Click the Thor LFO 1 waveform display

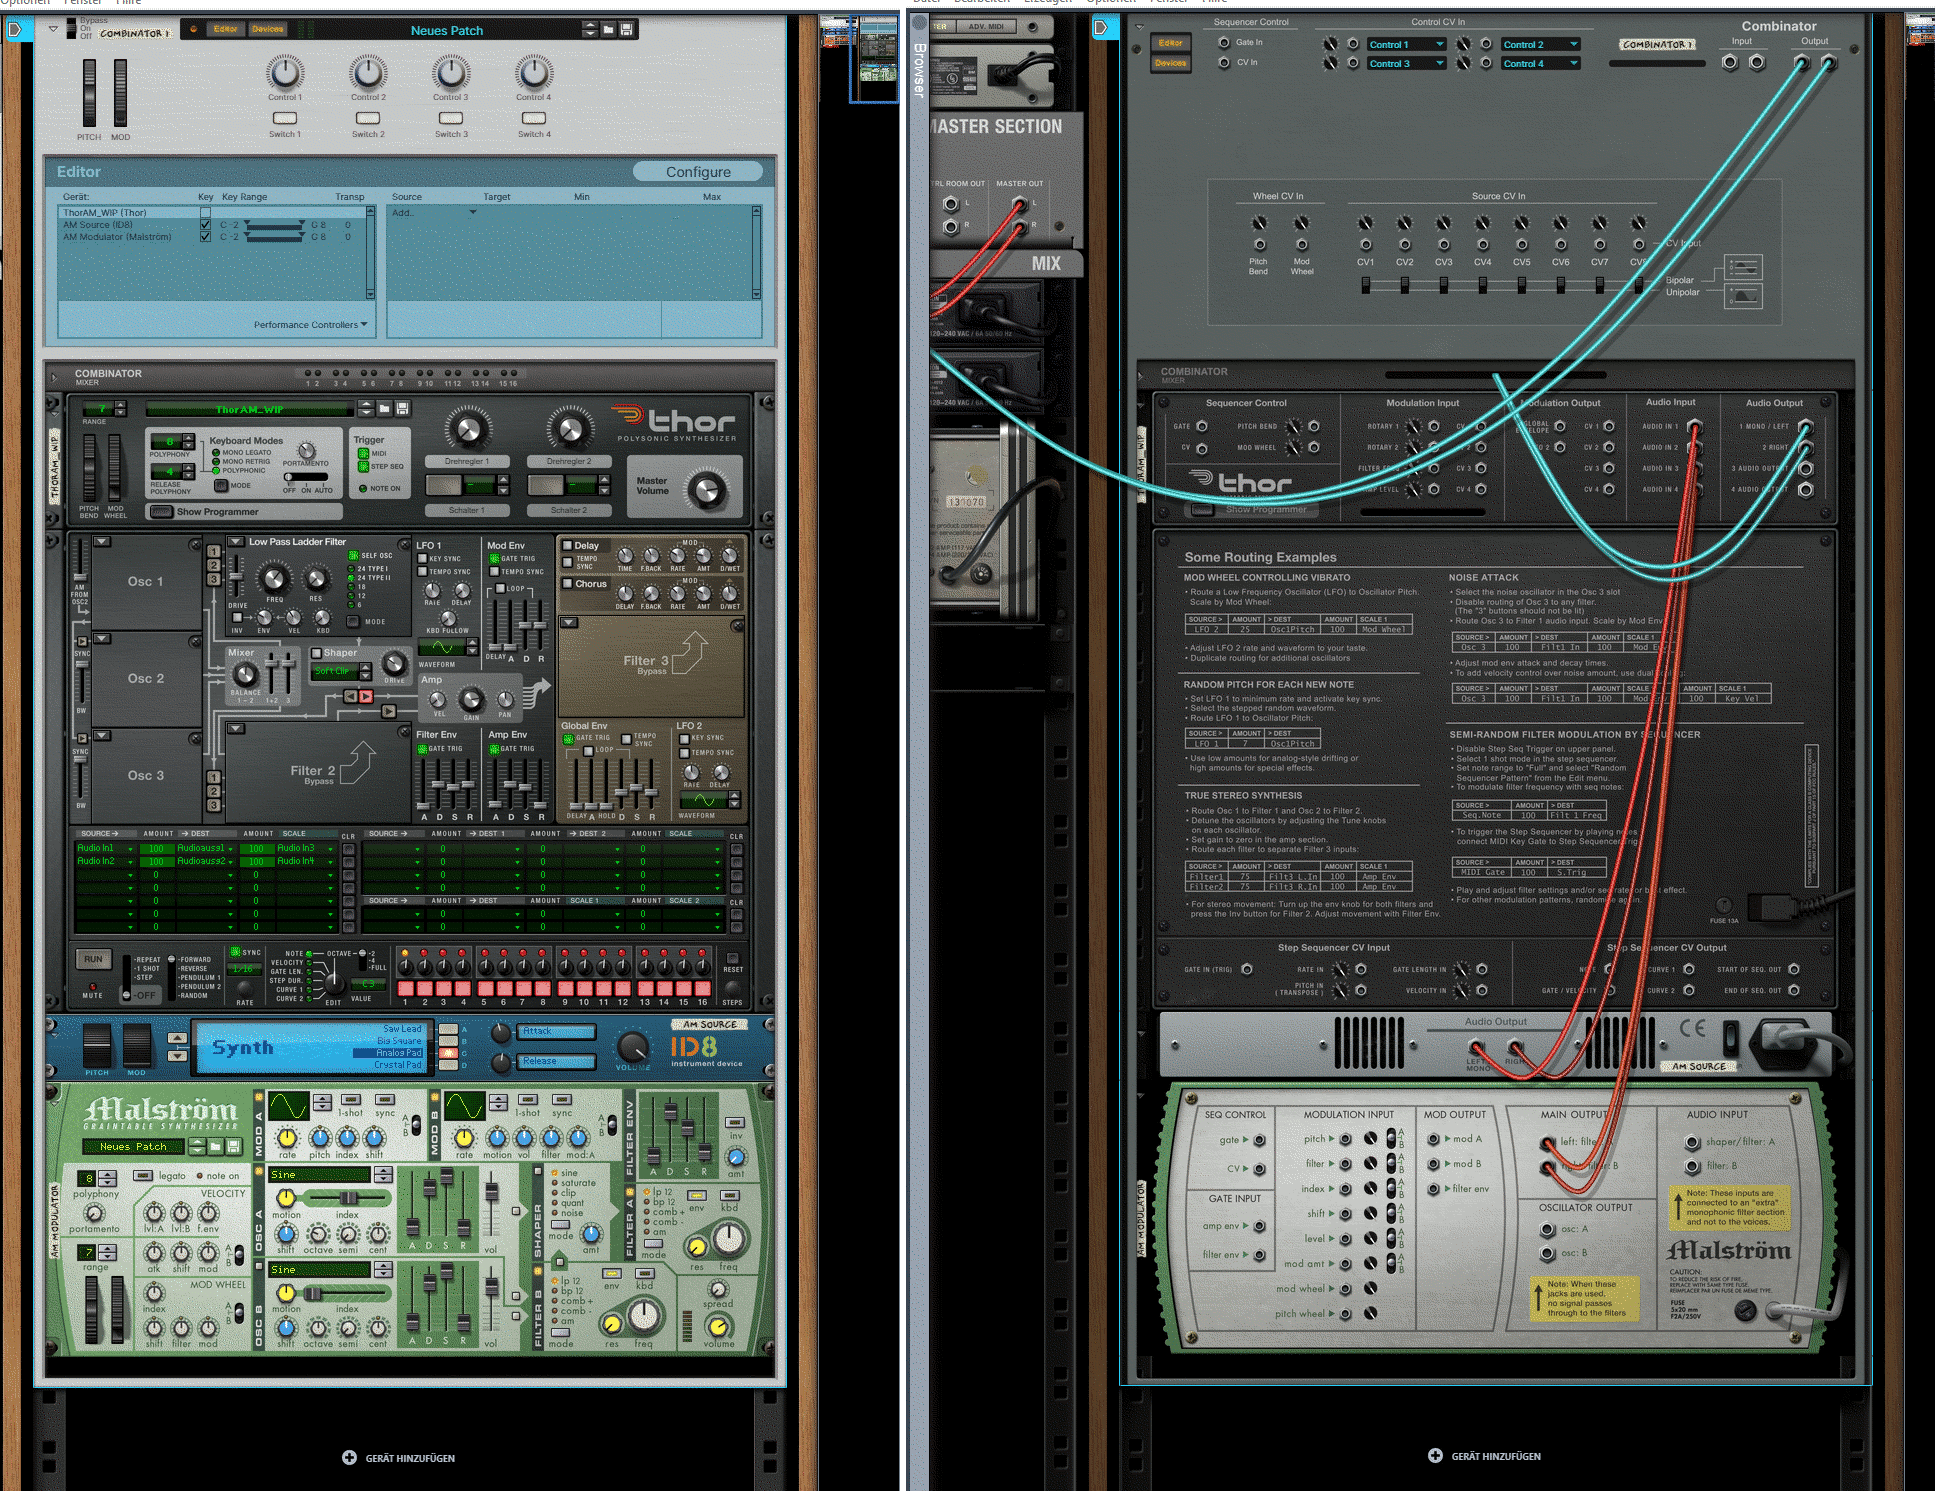[x=442, y=647]
